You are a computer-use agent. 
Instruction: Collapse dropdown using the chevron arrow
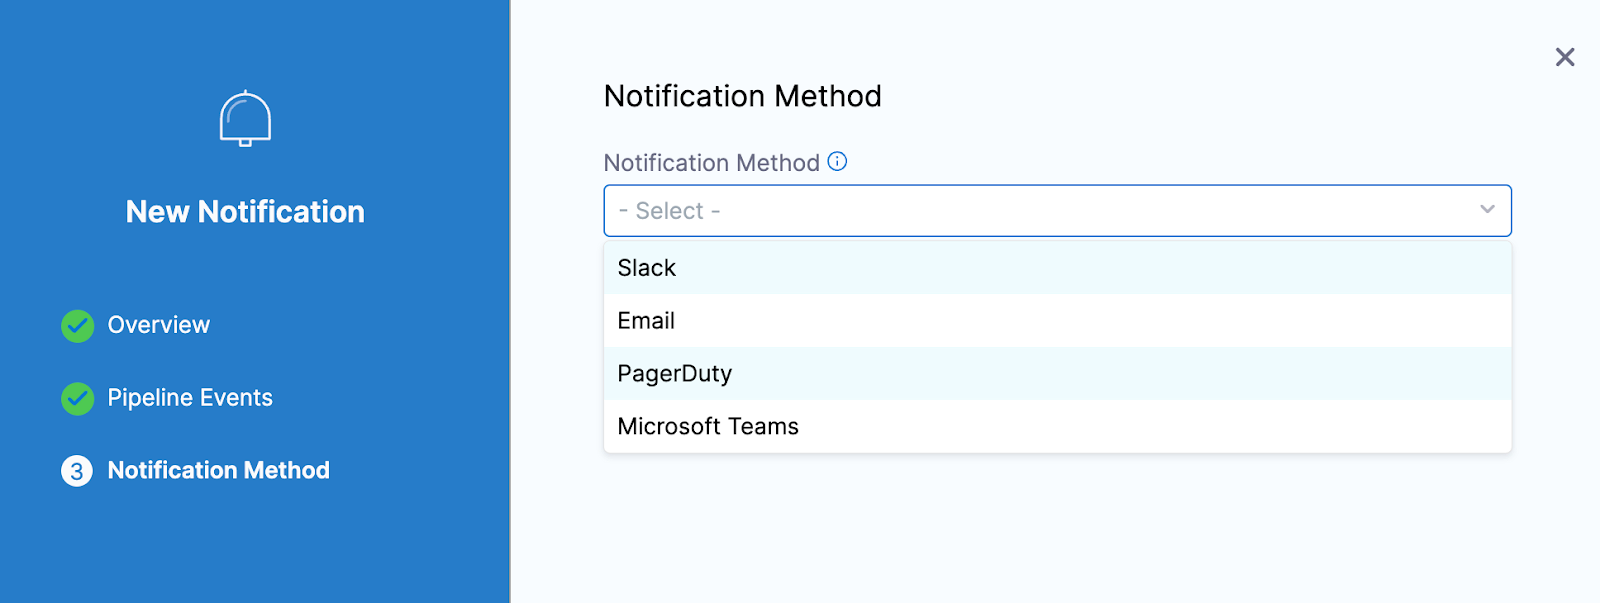pyautogui.click(x=1487, y=210)
